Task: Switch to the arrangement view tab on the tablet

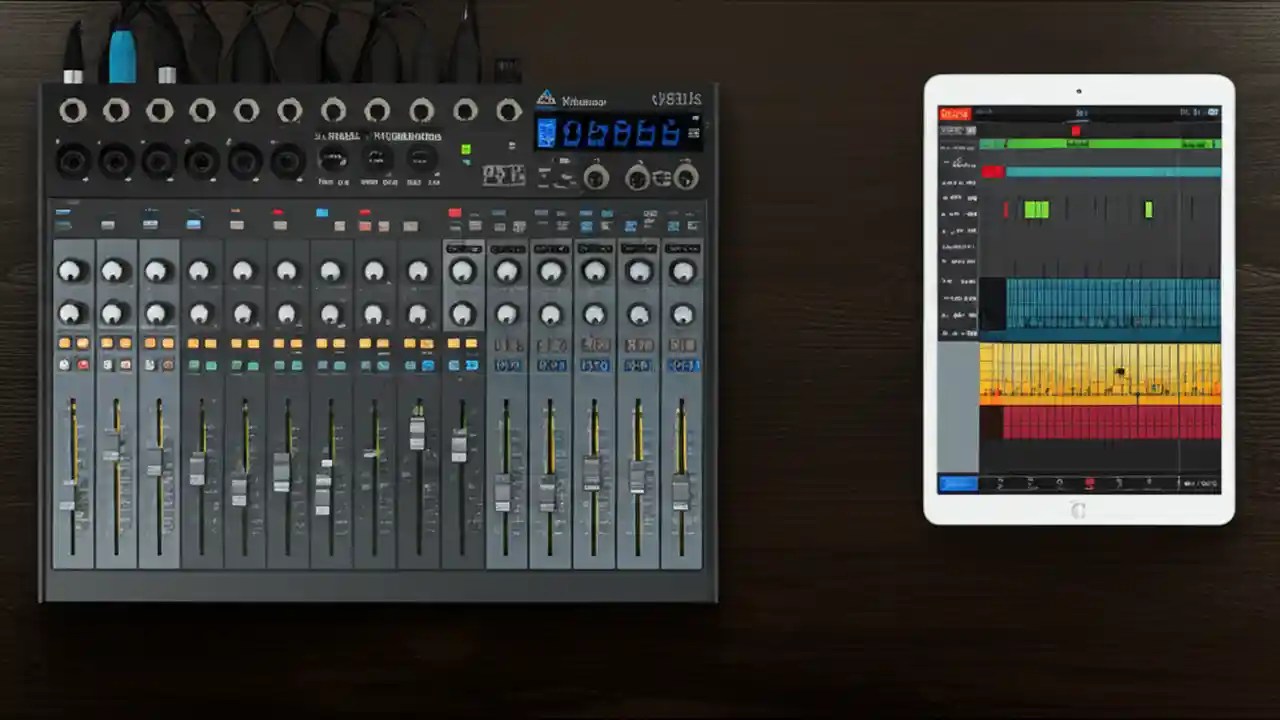Action: pyautogui.click(x=957, y=484)
